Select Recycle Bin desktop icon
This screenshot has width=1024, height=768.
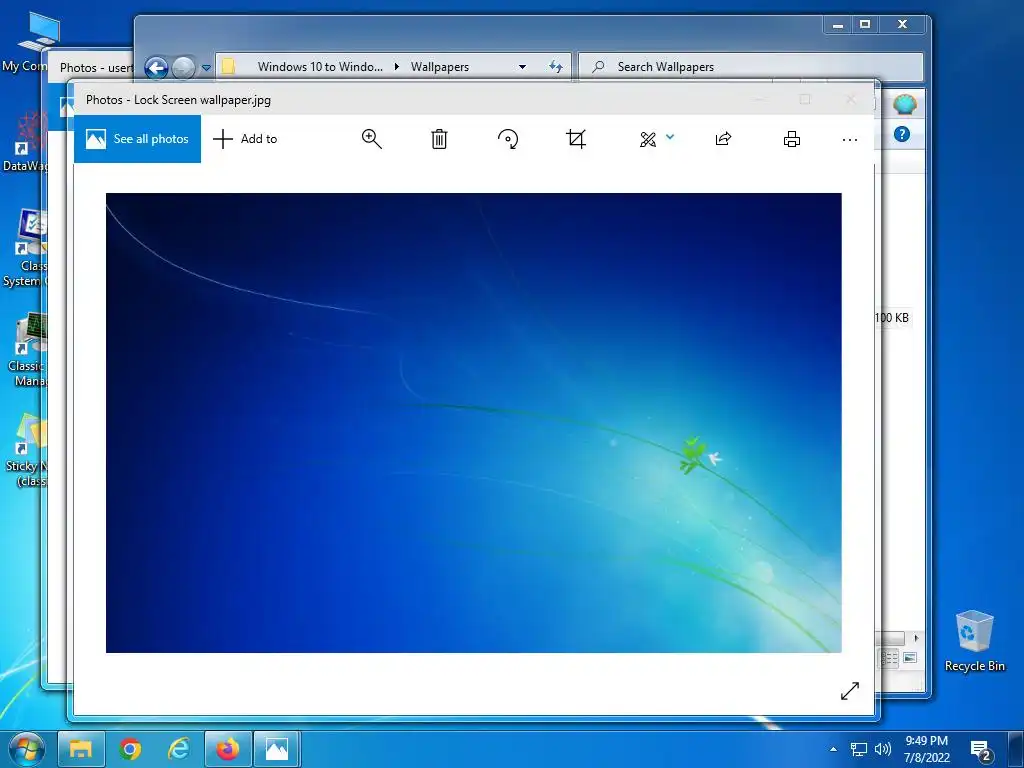974,641
